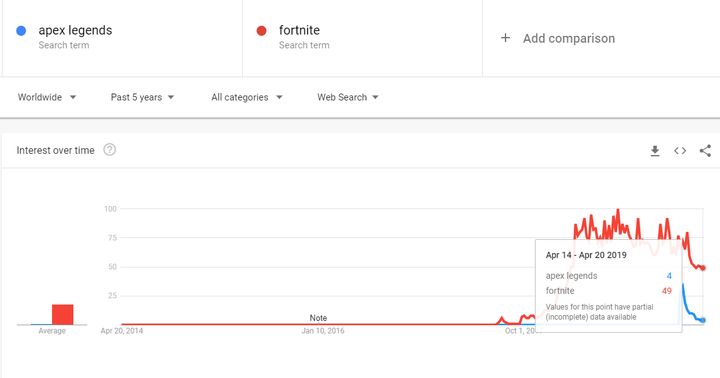This screenshot has width=720, height=378.
Task: Click the Average label under the bars
Action: (52, 331)
